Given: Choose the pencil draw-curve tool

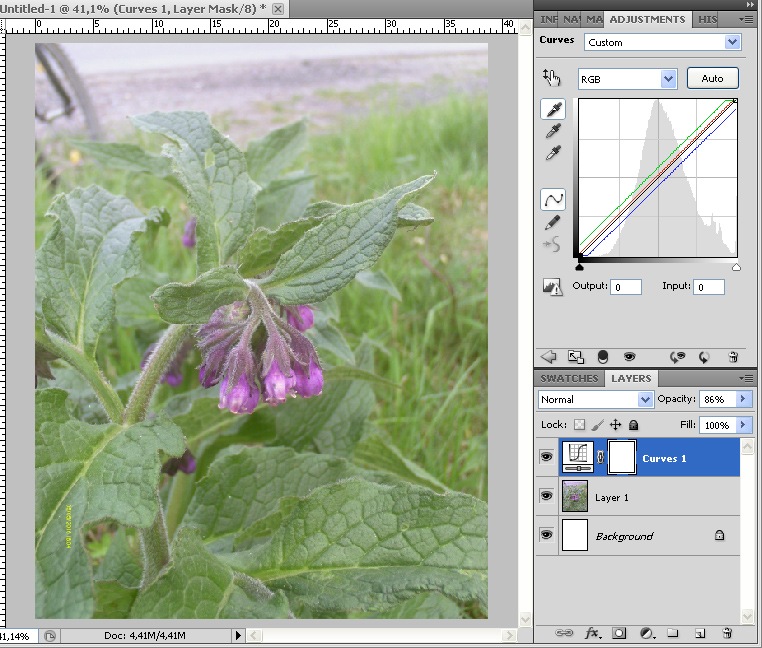Looking at the screenshot, I should [552, 222].
